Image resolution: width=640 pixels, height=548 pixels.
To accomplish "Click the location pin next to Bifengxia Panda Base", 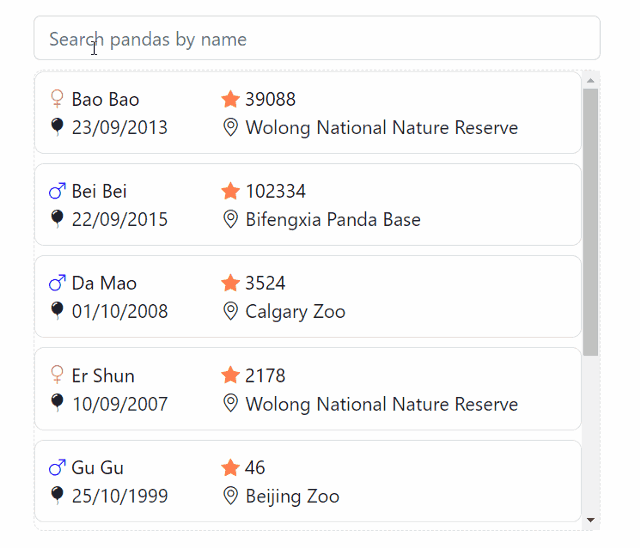I will (x=231, y=220).
